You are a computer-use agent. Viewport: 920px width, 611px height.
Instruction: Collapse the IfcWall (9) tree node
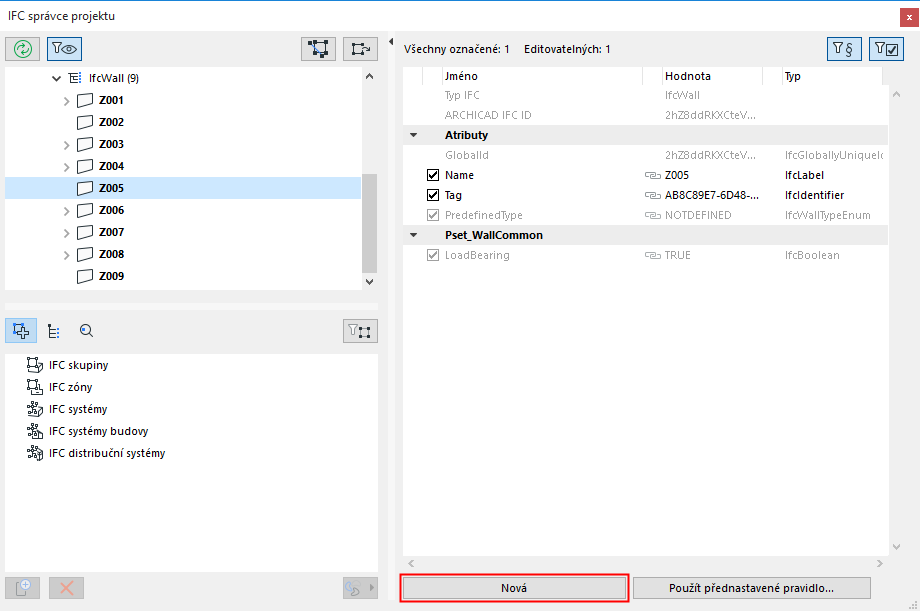pos(56,78)
